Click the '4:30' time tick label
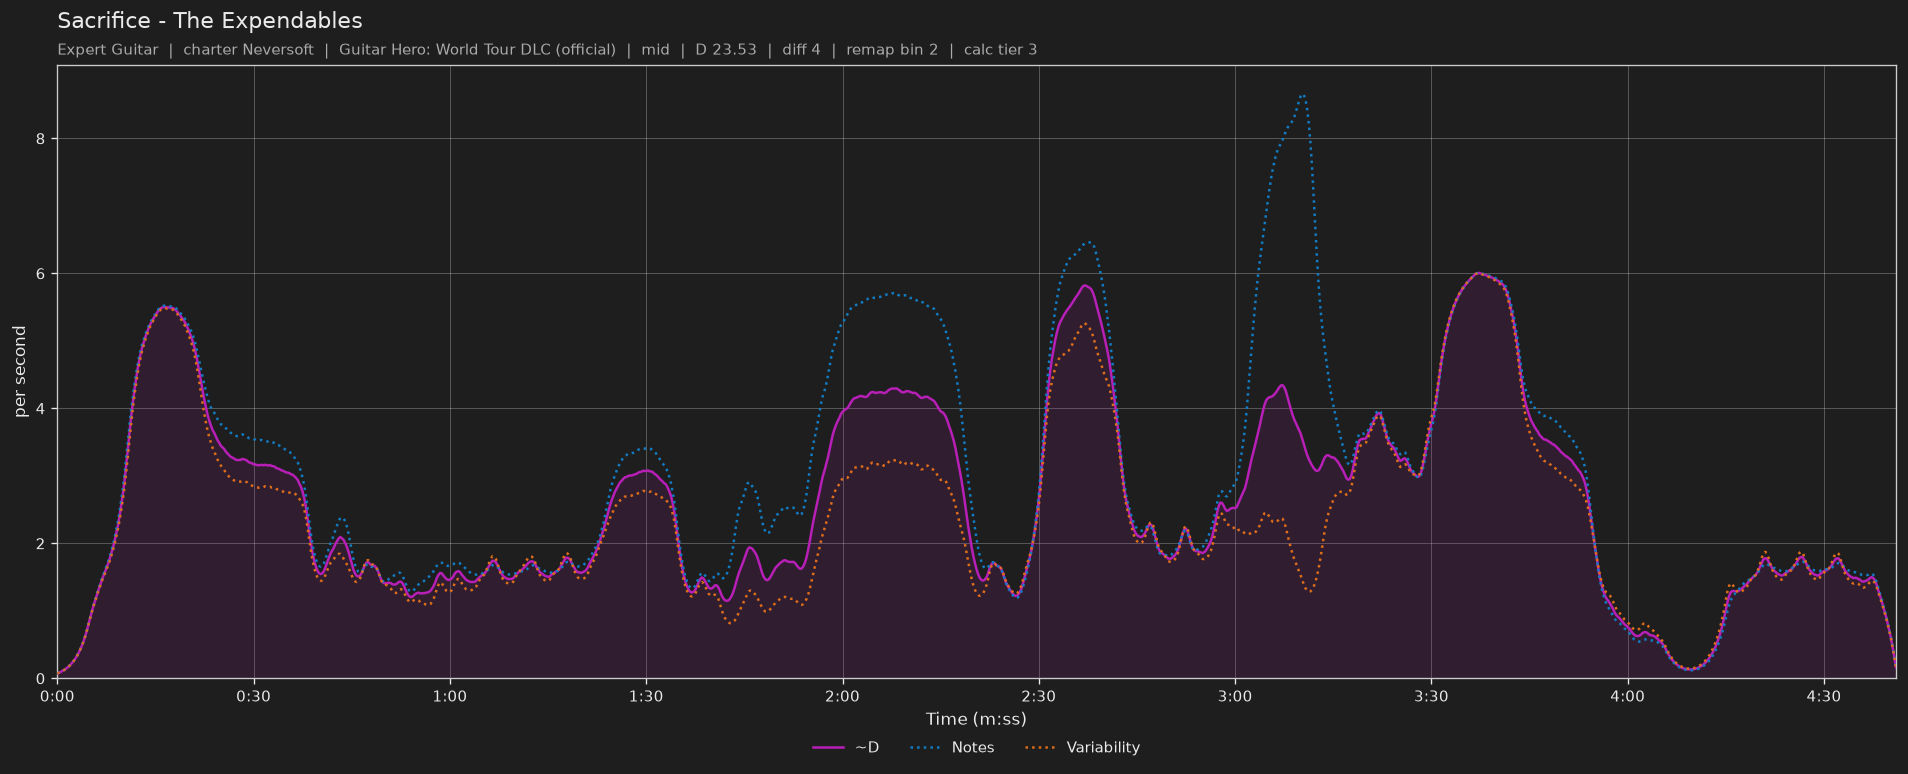The width and height of the screenshot is (1908, 774). [1824, 696]
